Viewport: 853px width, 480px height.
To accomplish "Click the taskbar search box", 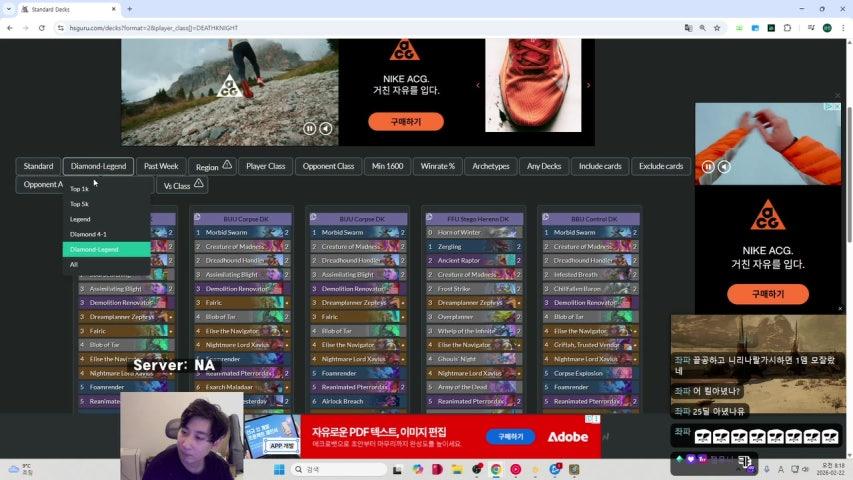I will click(338, 469).
